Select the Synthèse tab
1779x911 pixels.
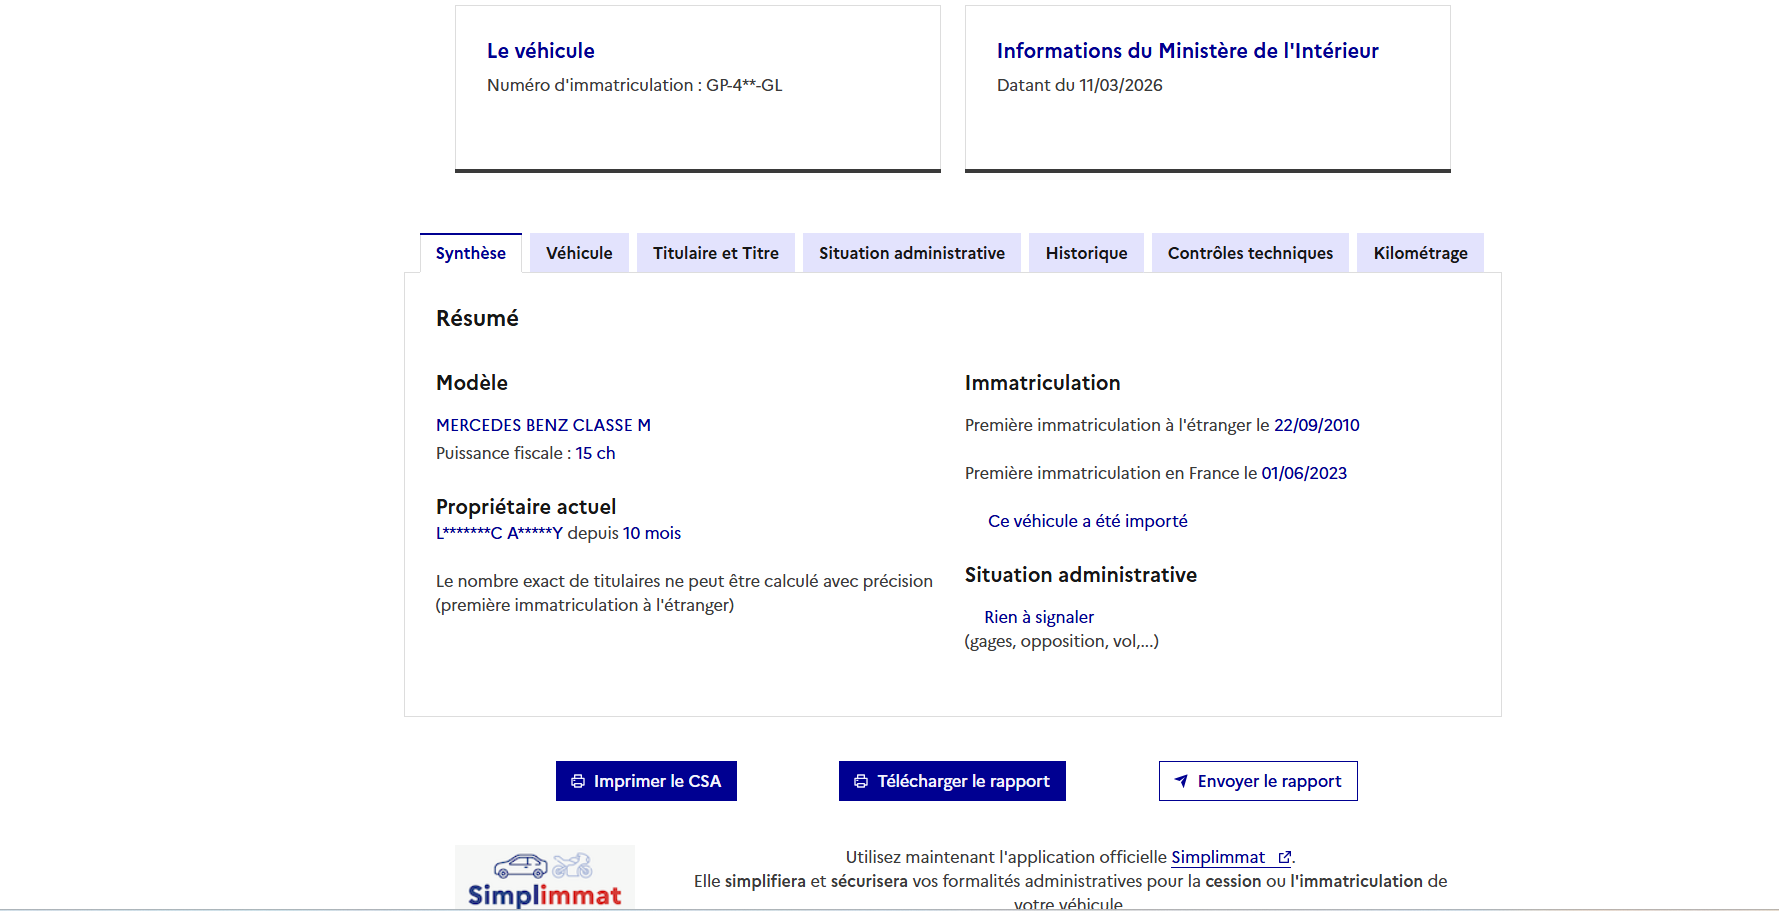[471, 253]
